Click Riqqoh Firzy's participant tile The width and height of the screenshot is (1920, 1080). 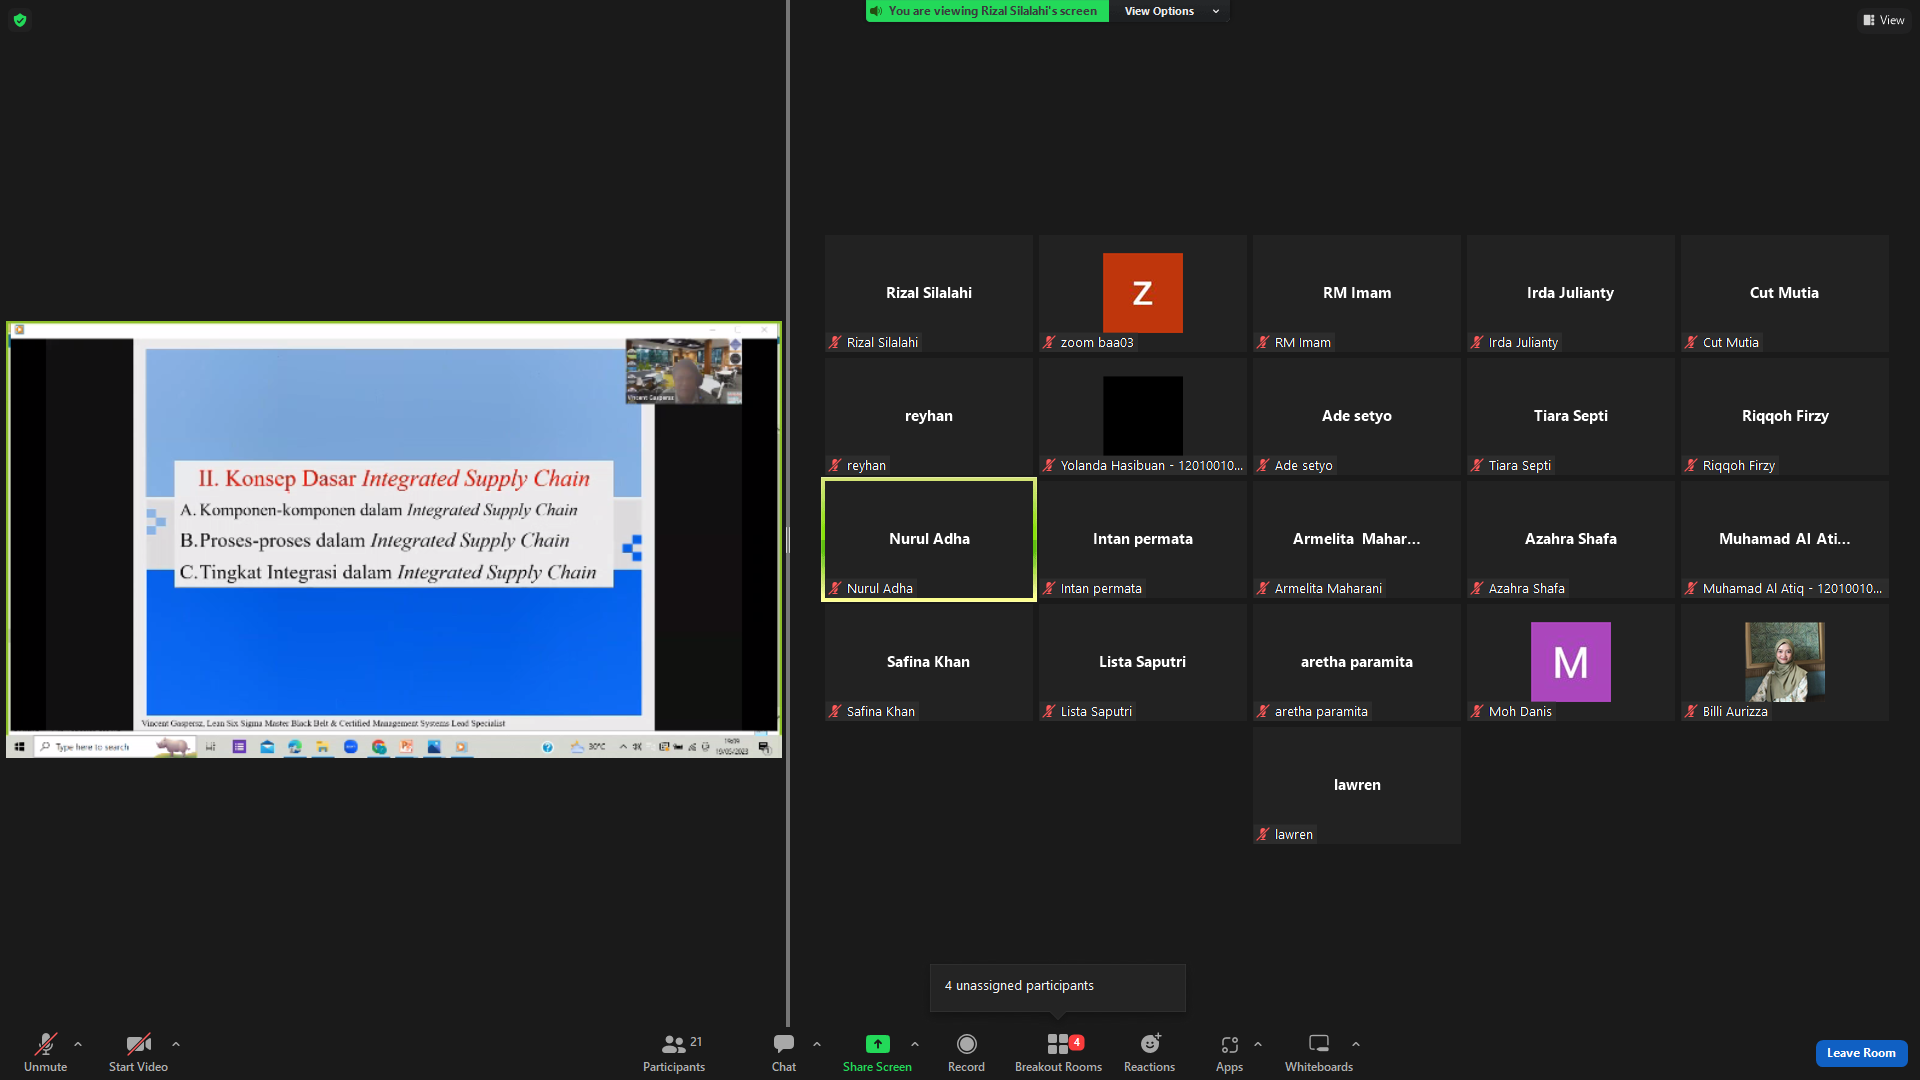tap(1785, 416)
